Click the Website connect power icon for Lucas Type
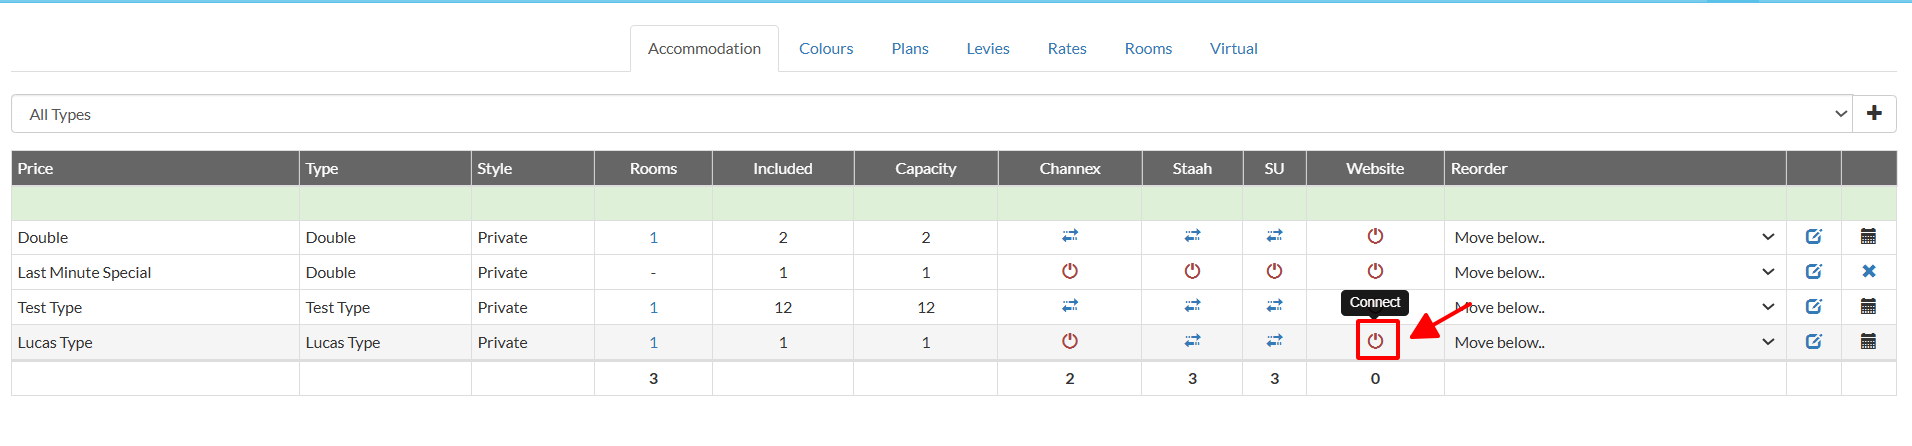Image resolution: width=1912 pixels, height=446 pixels. click(x=1376, y=341)
